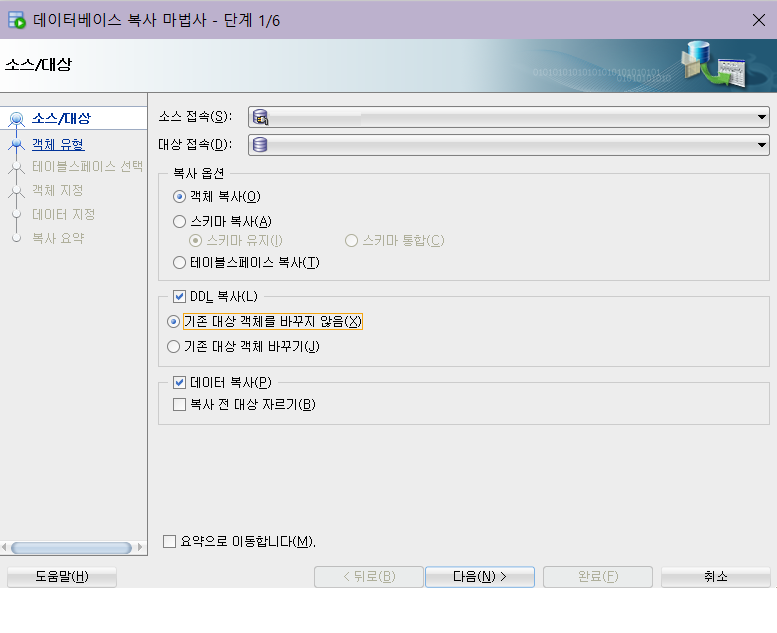This screenshot has width=777, height=633.
Task: Click the 도움말(H) button
Action: [62, 576]
